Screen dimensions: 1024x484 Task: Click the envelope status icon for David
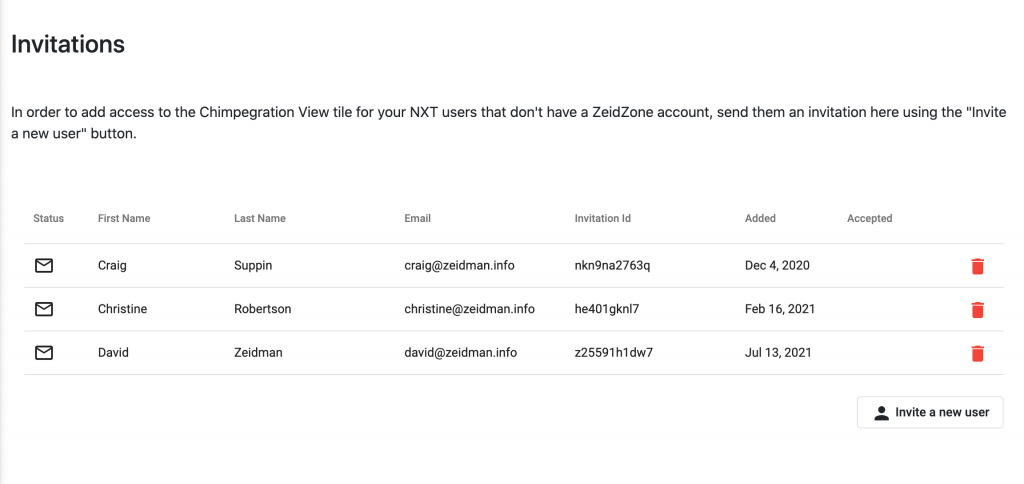coord(44,353)
